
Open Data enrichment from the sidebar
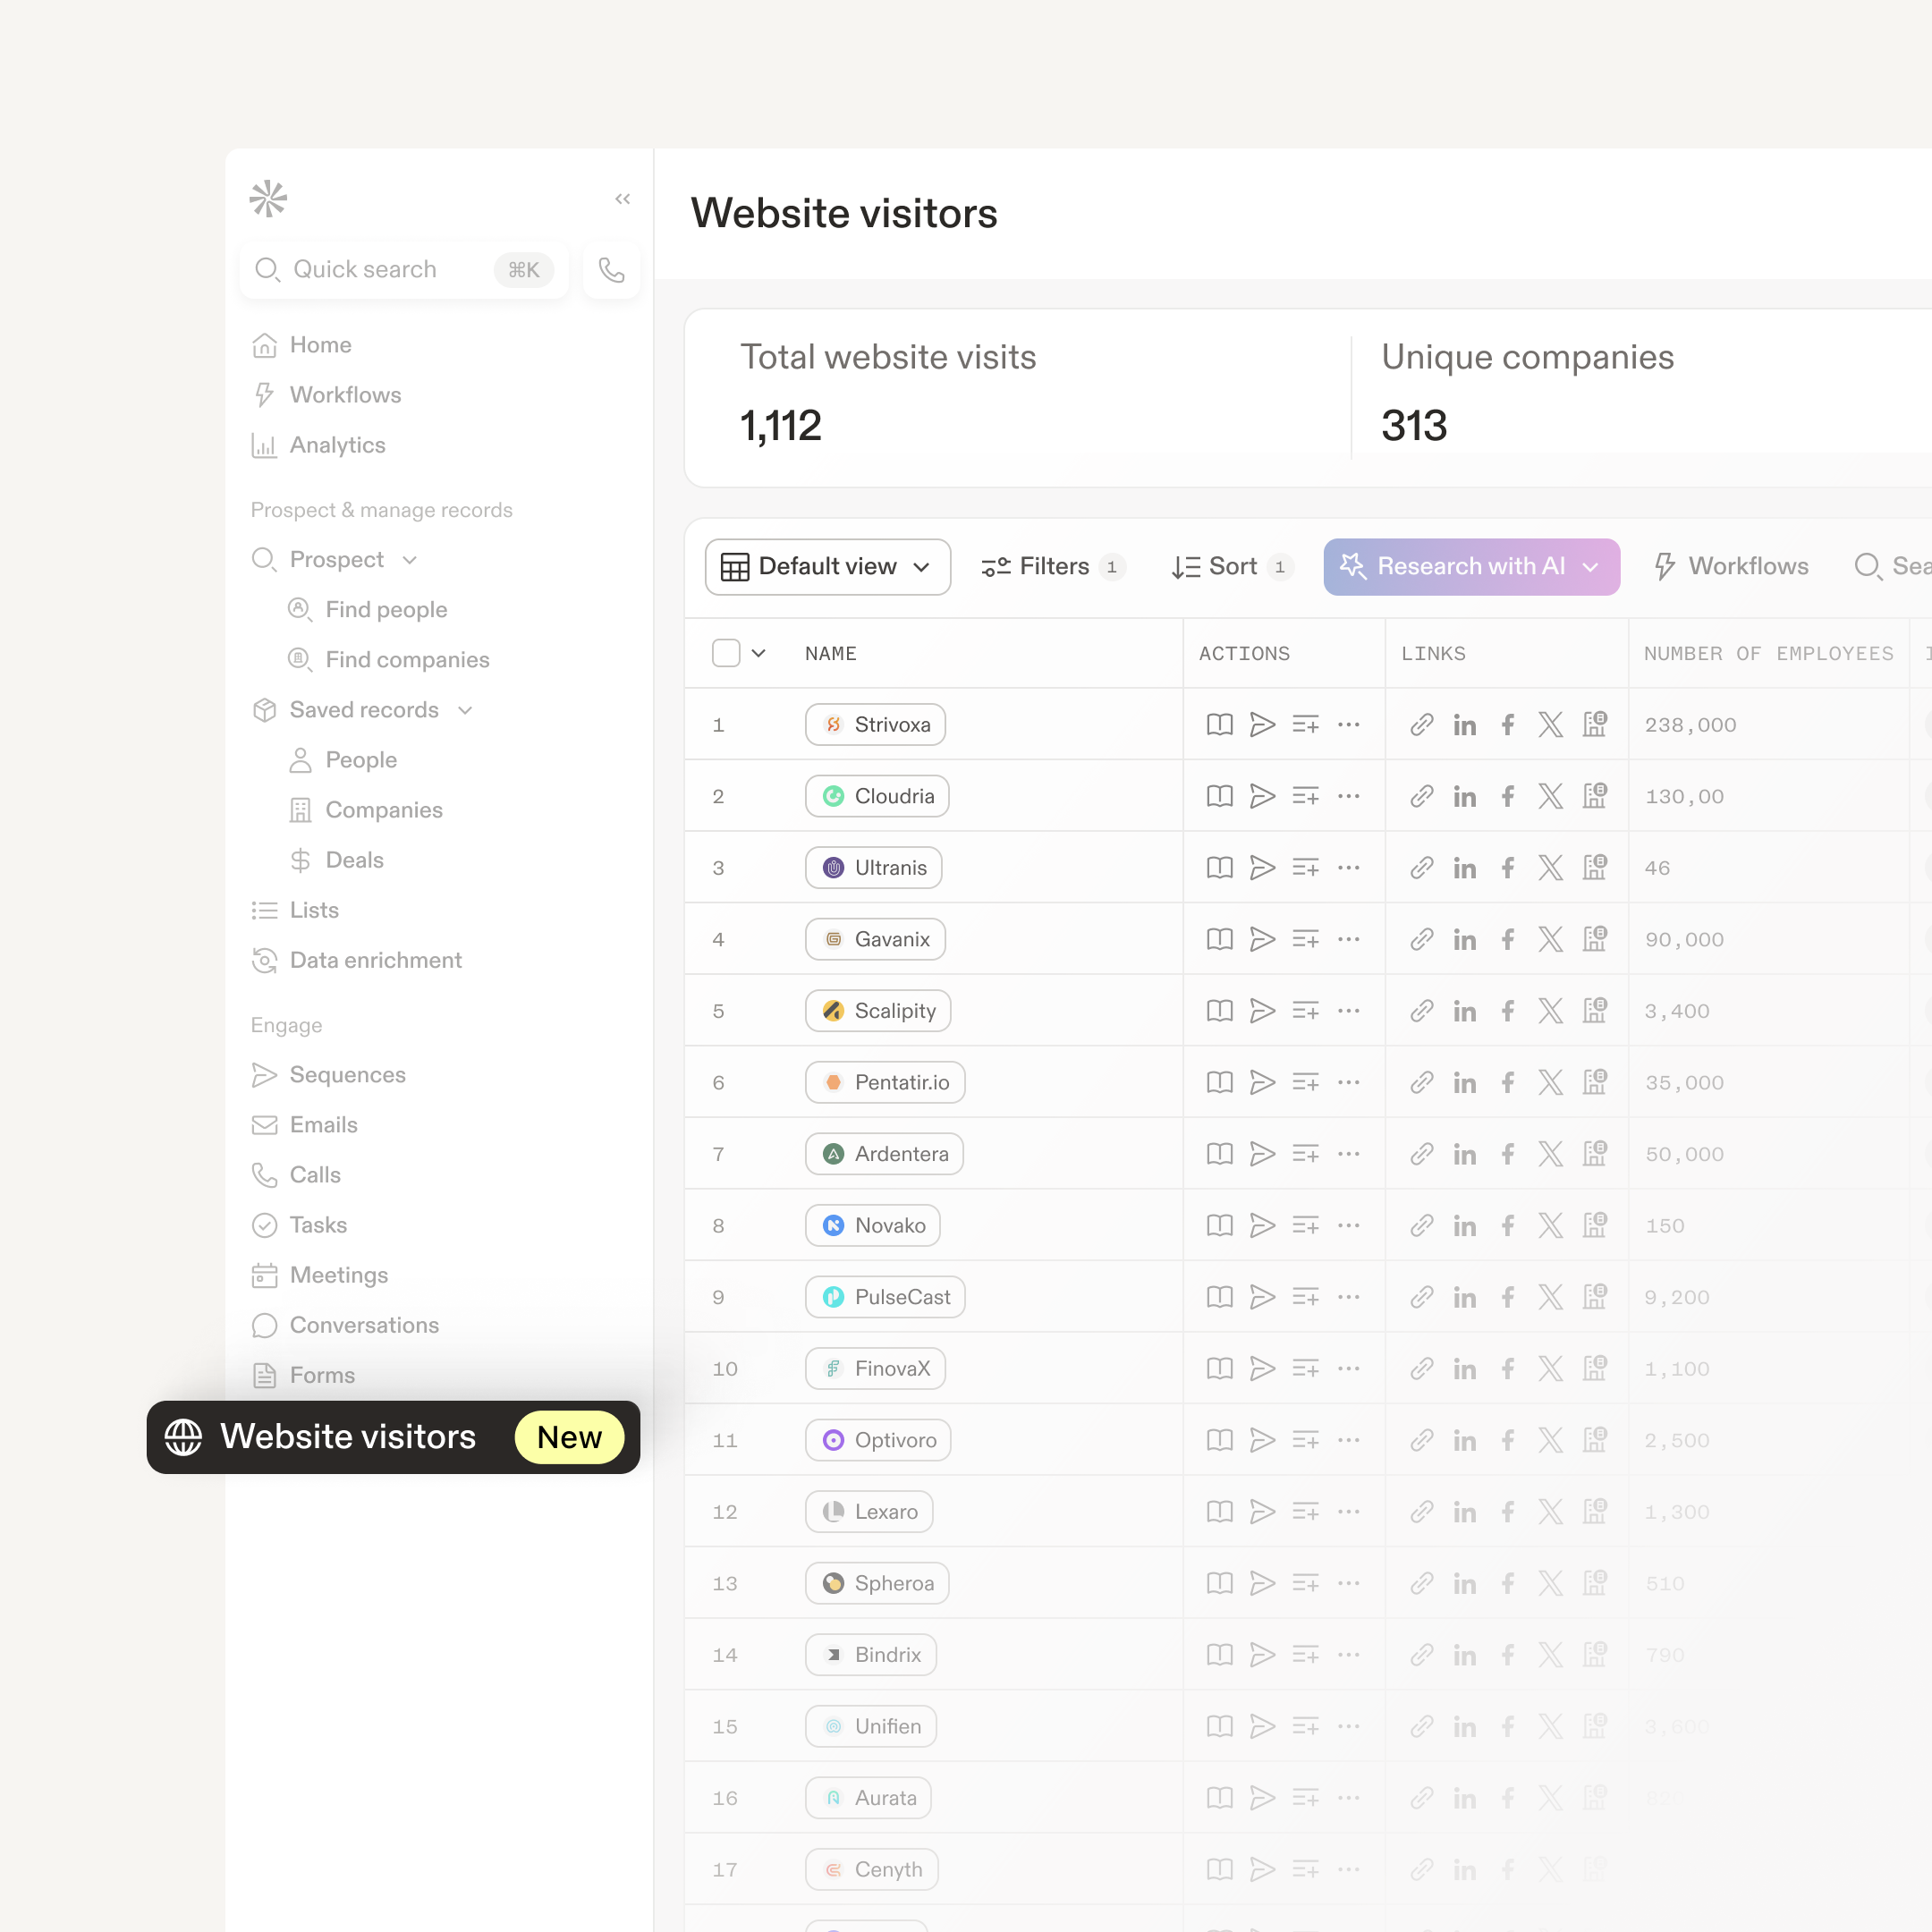point(375,959)
